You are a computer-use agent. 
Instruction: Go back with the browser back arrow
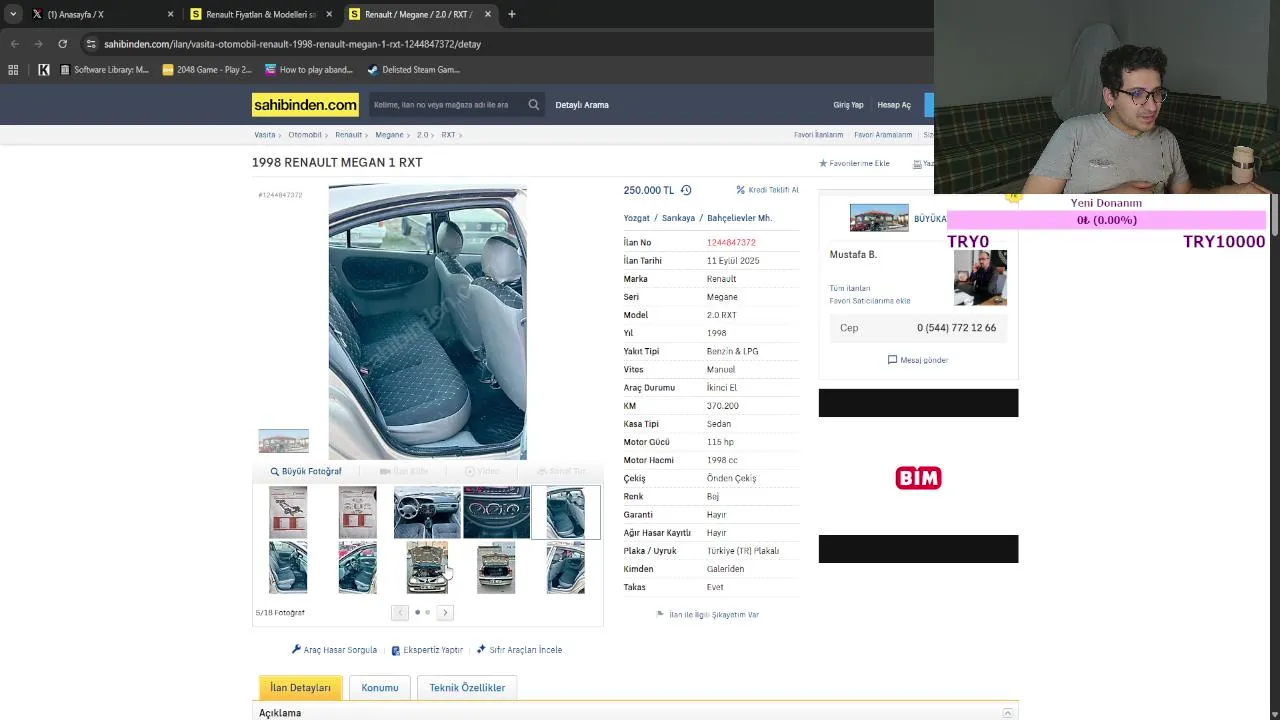coord(14,44)
